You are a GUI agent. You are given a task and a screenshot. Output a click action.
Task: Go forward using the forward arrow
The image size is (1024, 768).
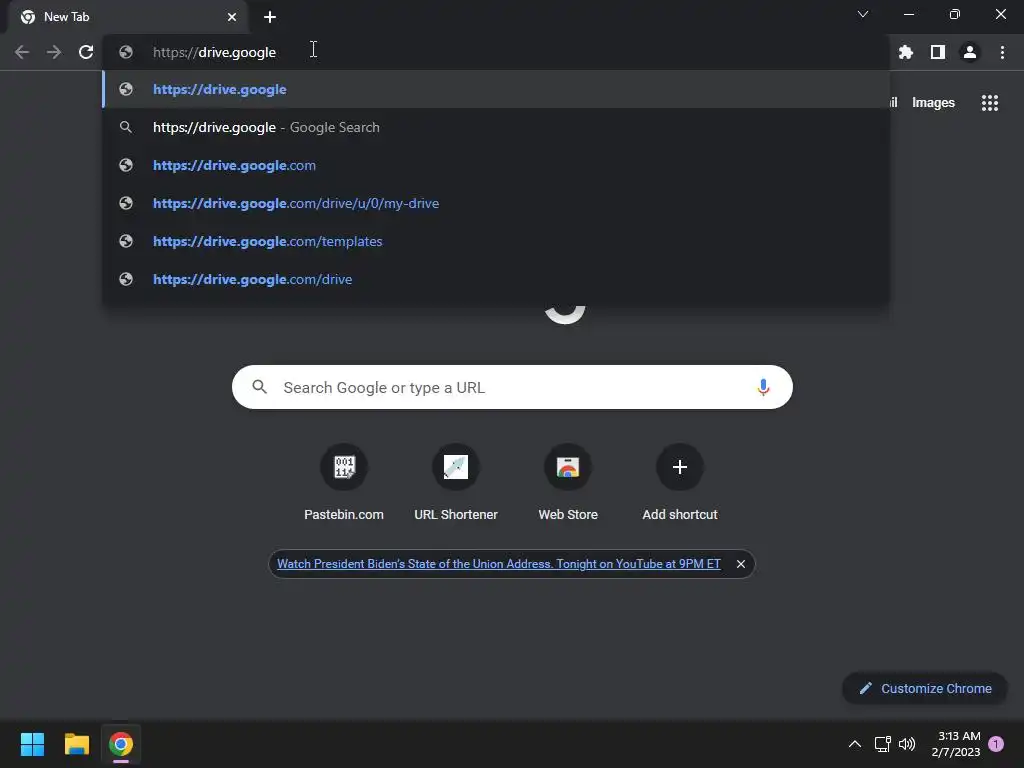(x=54, y=52)
